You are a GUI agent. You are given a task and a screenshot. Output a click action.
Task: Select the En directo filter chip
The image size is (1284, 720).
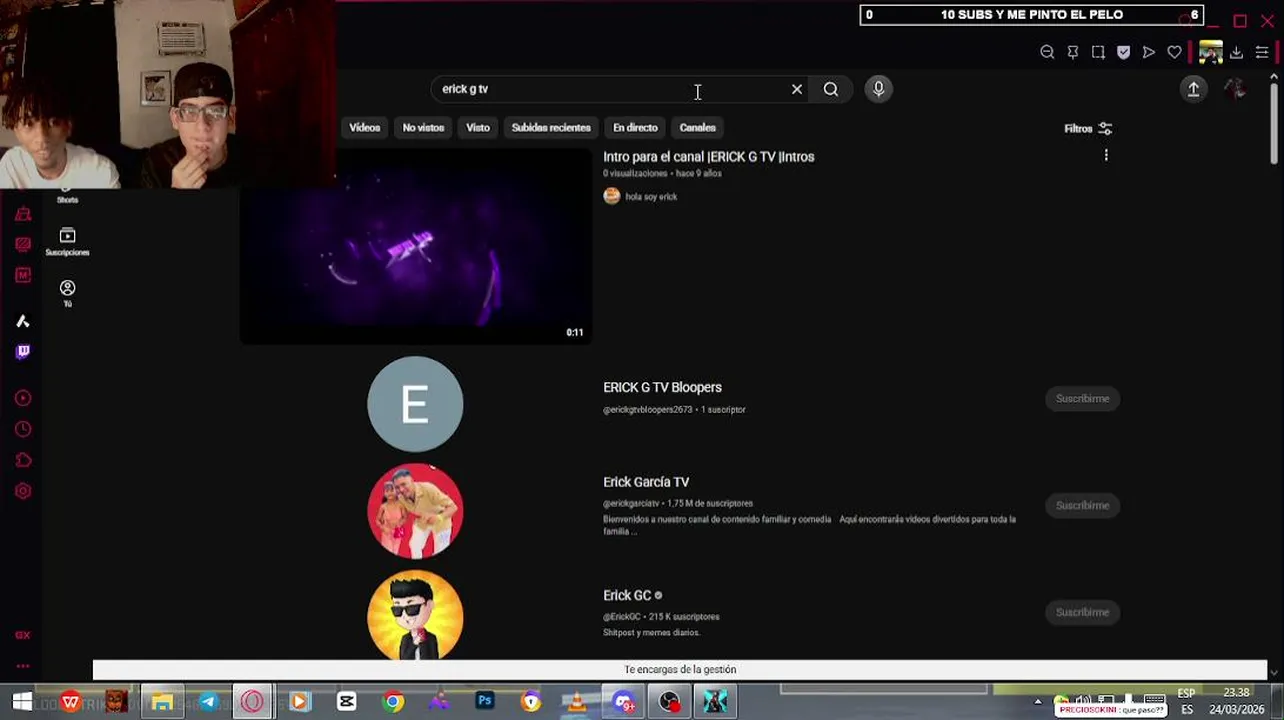635,128
